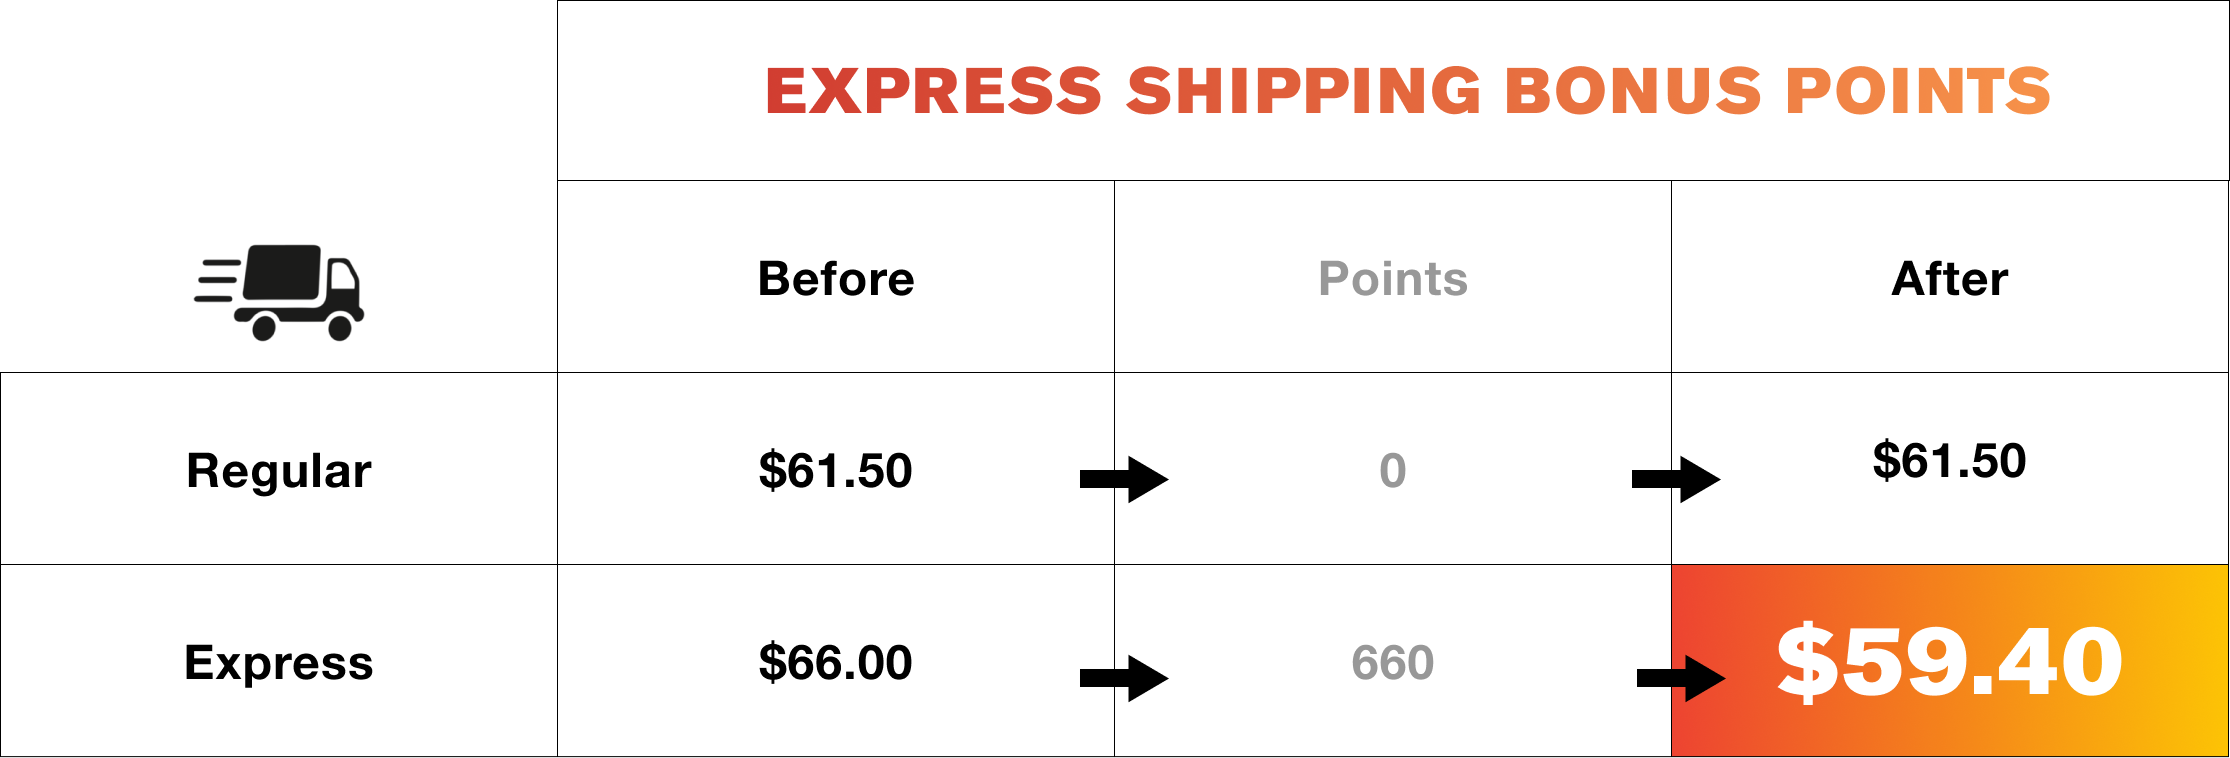2230x758 pixels.
Task: Select the grey Points column header
Action: tap(1393, 279)
